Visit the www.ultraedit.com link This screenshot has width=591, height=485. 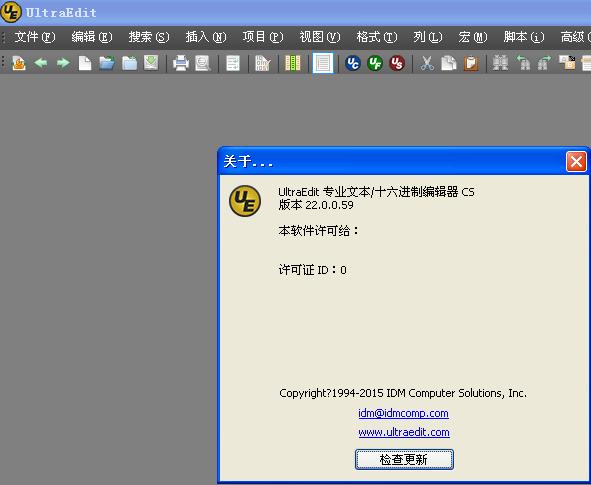[x=404, y=432]
